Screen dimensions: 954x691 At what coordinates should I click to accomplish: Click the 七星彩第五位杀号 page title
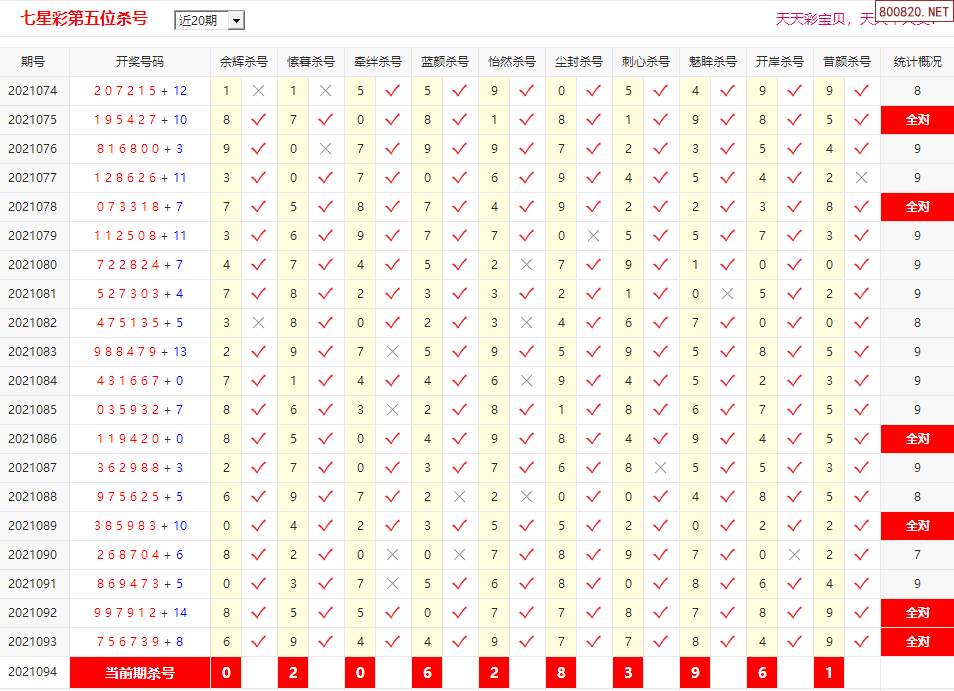point(84,18)
